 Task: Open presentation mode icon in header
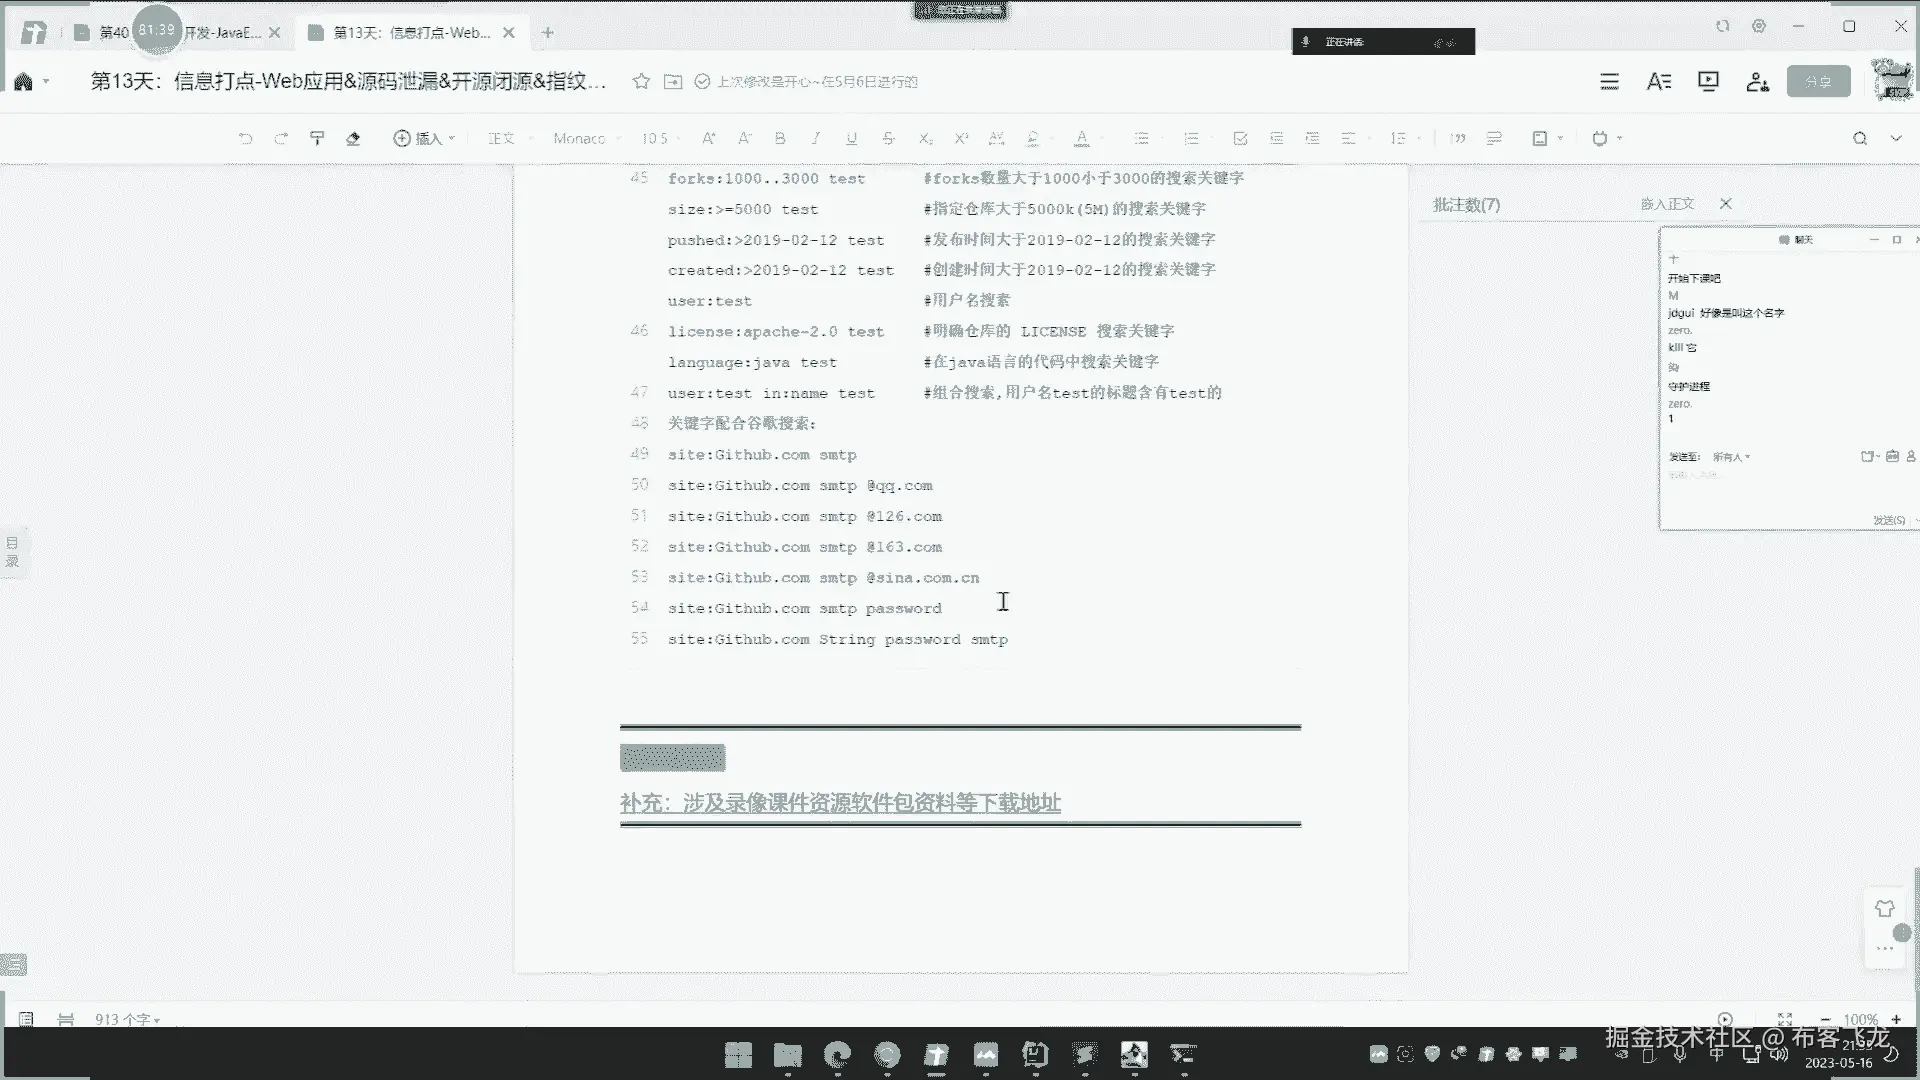click(x=1708, y=81)
